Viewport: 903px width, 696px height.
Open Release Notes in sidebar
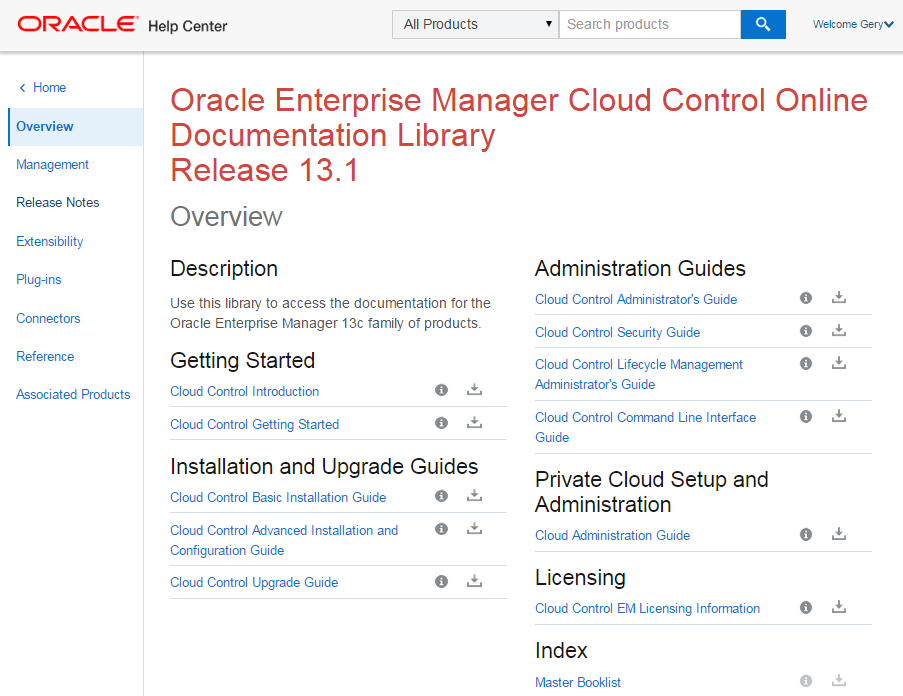[x=58, y=203]
